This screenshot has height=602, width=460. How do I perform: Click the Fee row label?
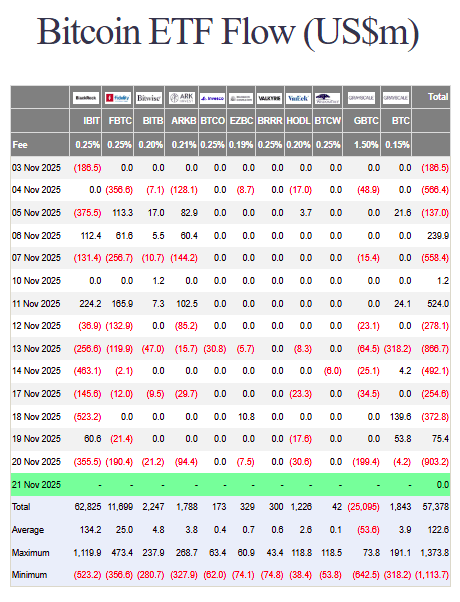tap(20, 145)
